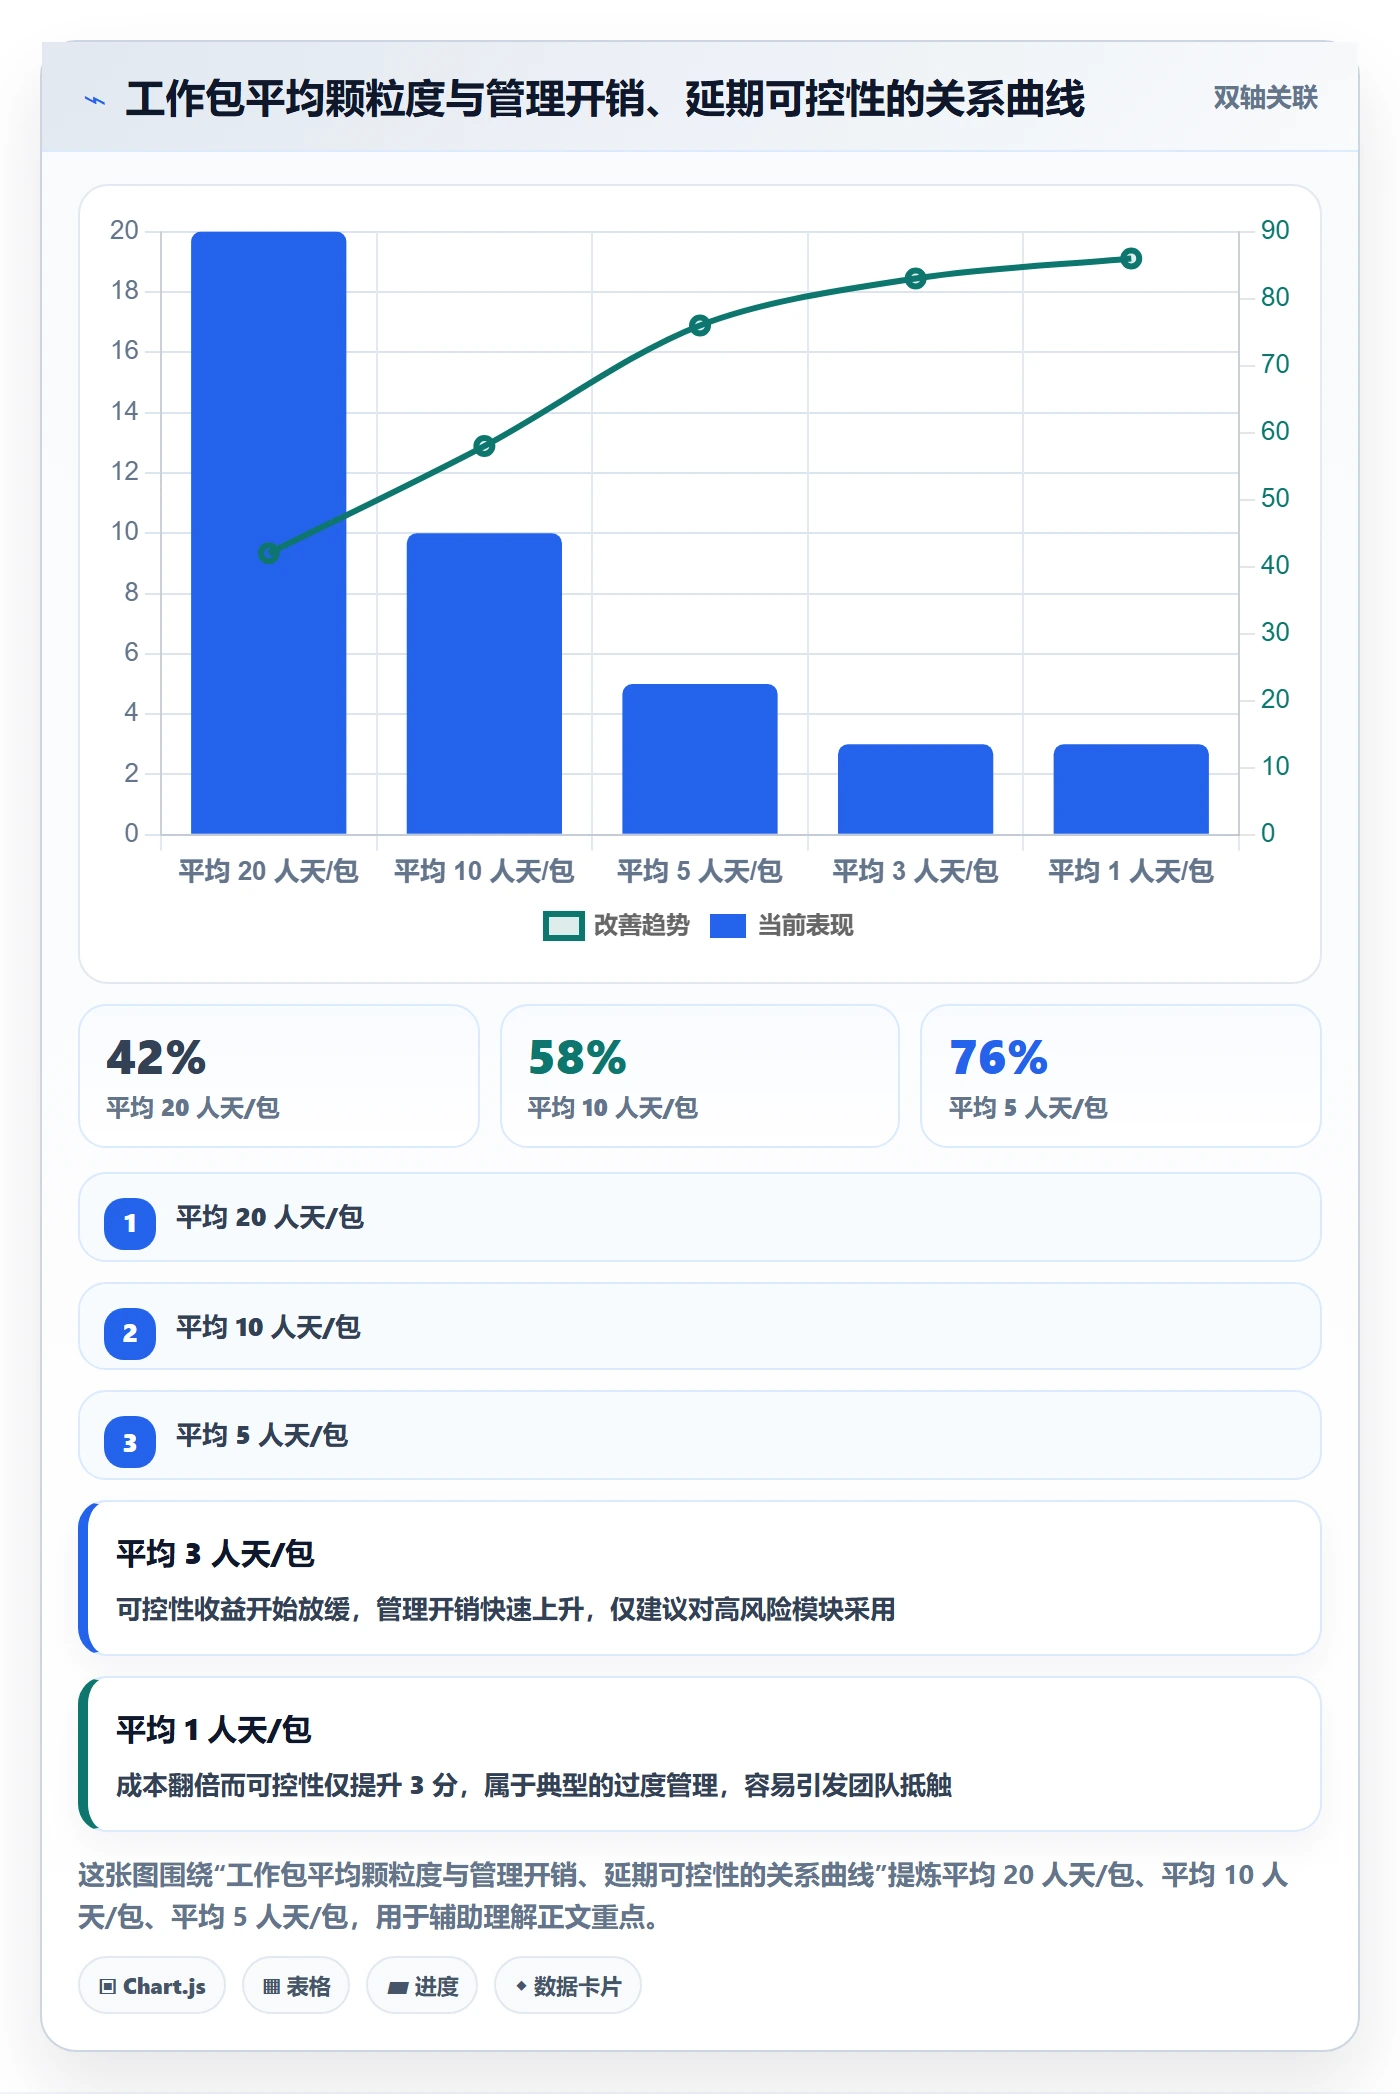
Task: Select list row 平均 20 人天/包
Action: click(700, 1217)
